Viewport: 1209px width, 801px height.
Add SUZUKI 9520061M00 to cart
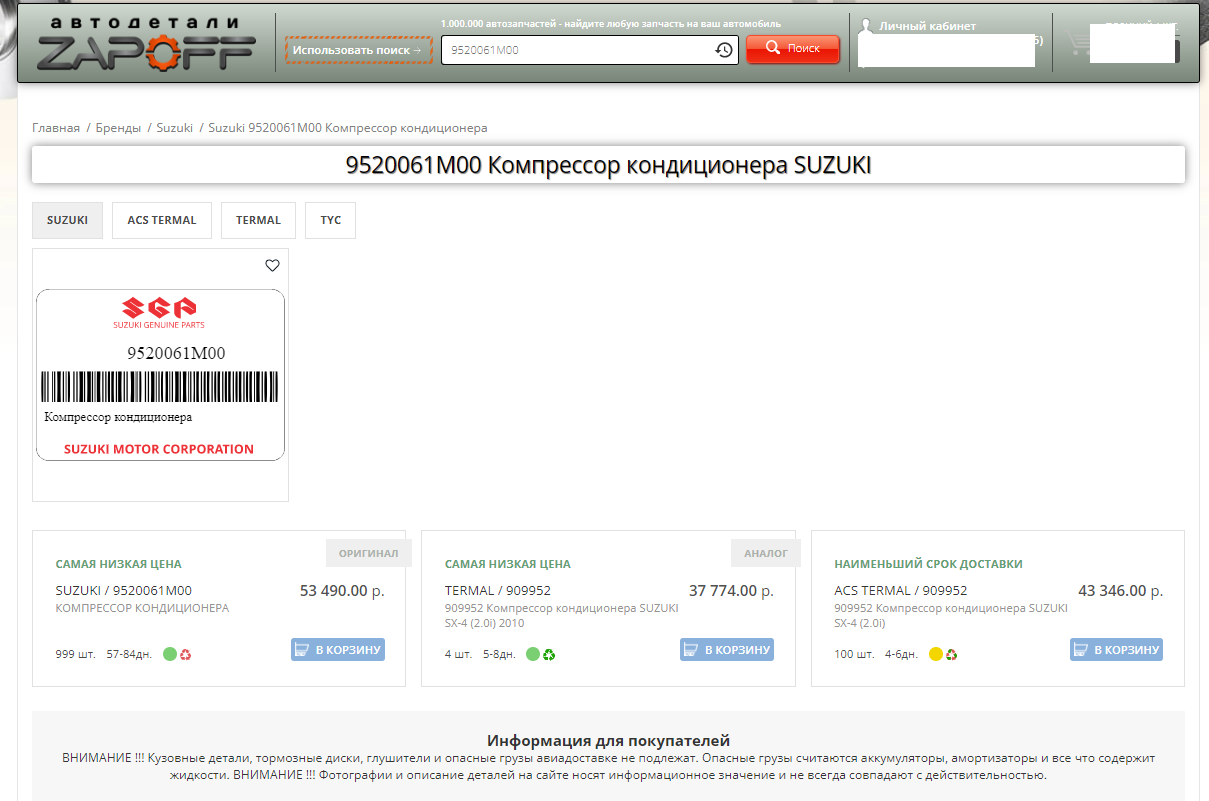click(338, 649)
